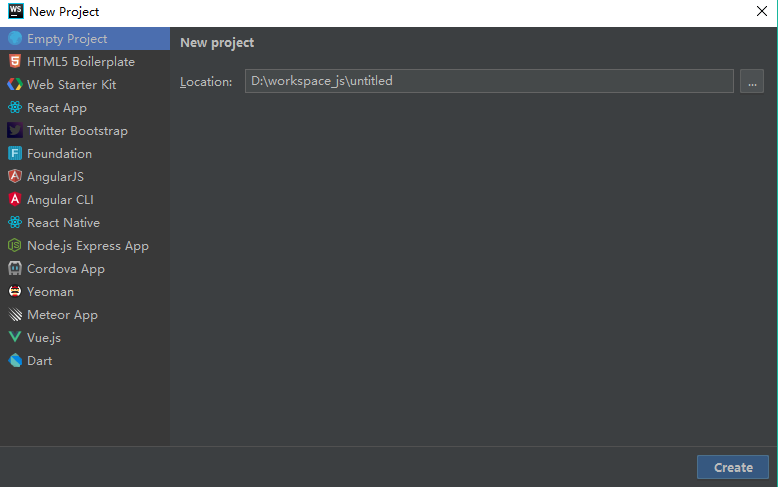The image size is (778, 487).
Task: Select Angular CLI project type
Action: click(x=60, y=200)
